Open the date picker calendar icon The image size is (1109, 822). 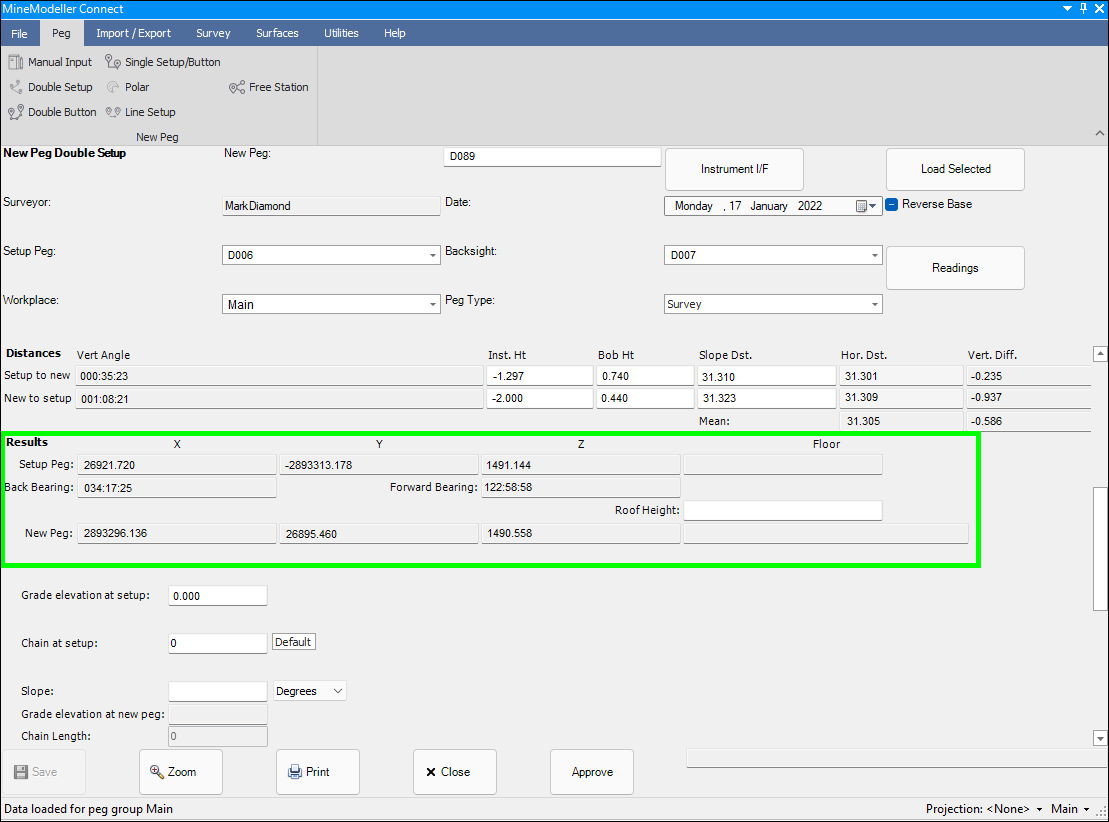click(860, 206)
